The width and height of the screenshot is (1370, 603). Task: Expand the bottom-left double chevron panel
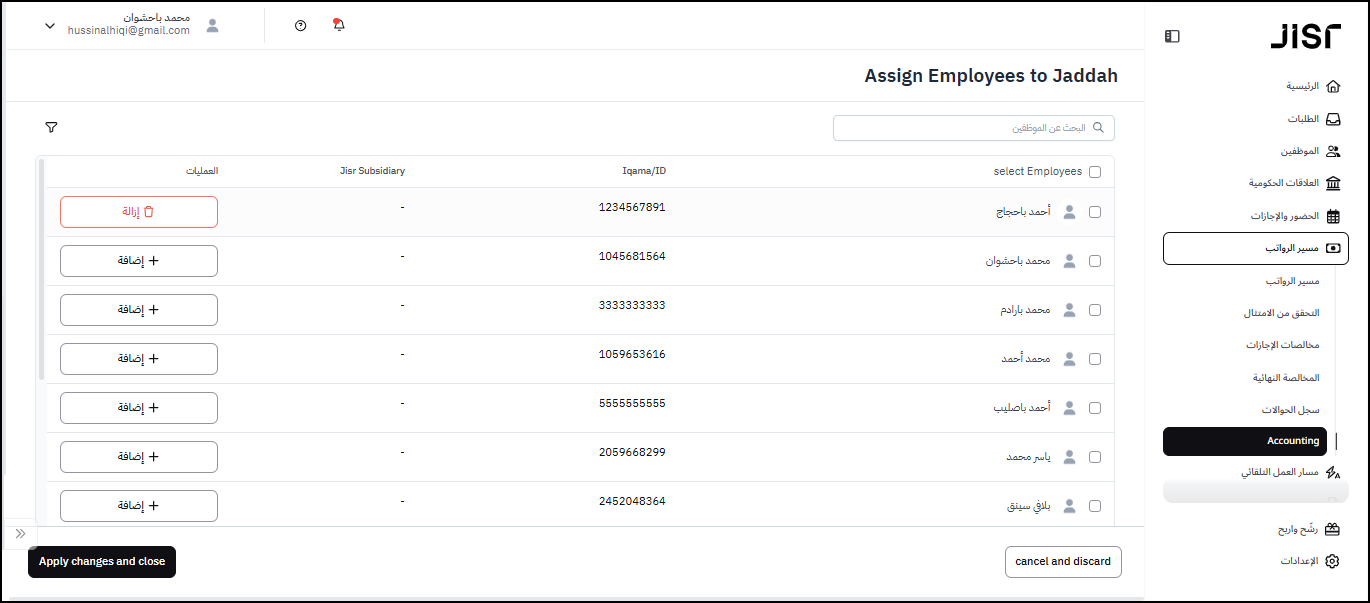tap(20, 534)
